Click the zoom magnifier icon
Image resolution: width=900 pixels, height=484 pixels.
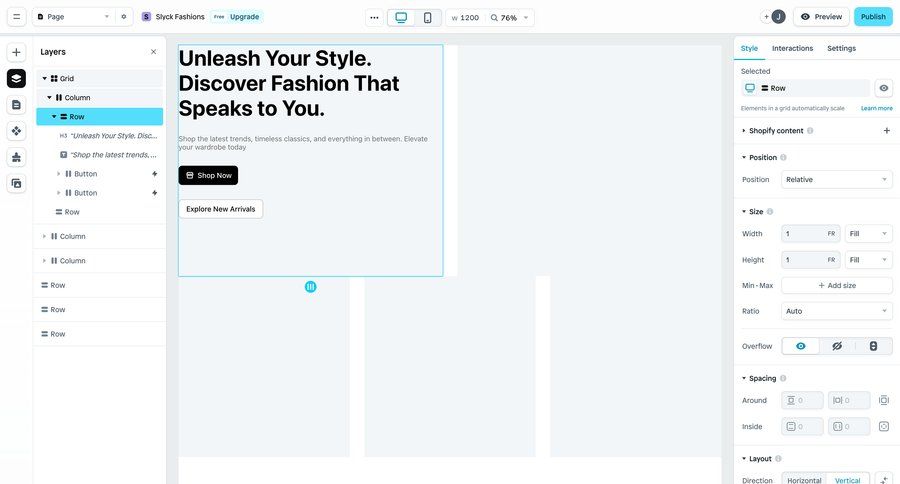(494, 18)
